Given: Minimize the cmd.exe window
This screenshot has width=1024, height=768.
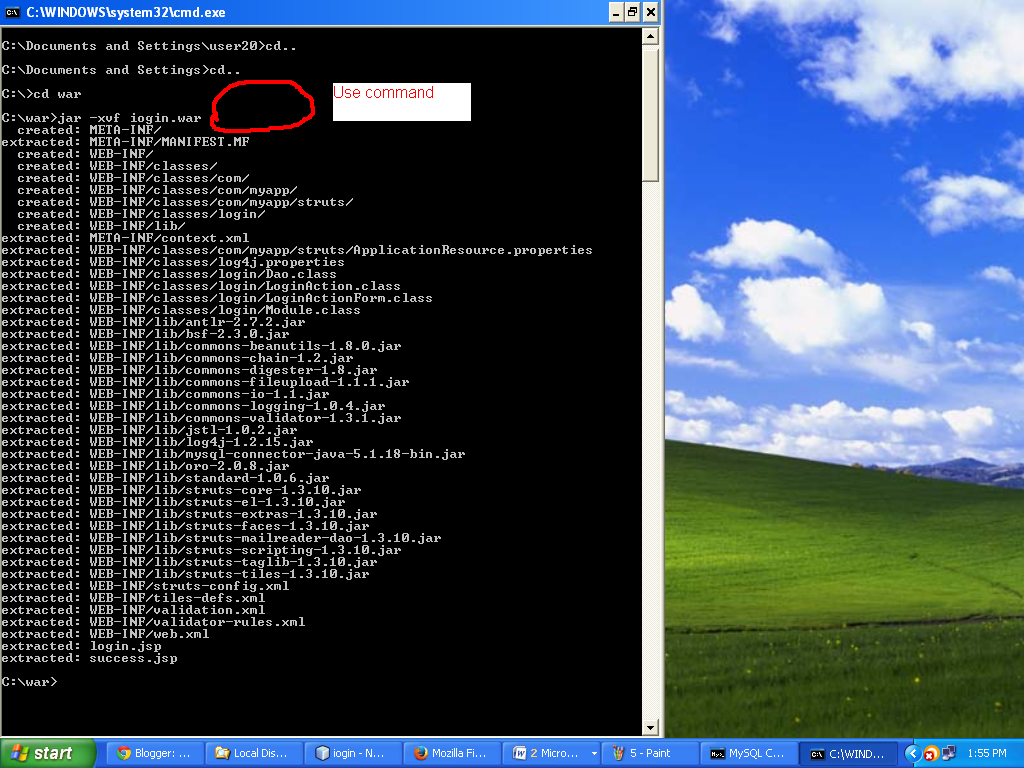Looking at the screenshot, I should (x=616, y=12).
